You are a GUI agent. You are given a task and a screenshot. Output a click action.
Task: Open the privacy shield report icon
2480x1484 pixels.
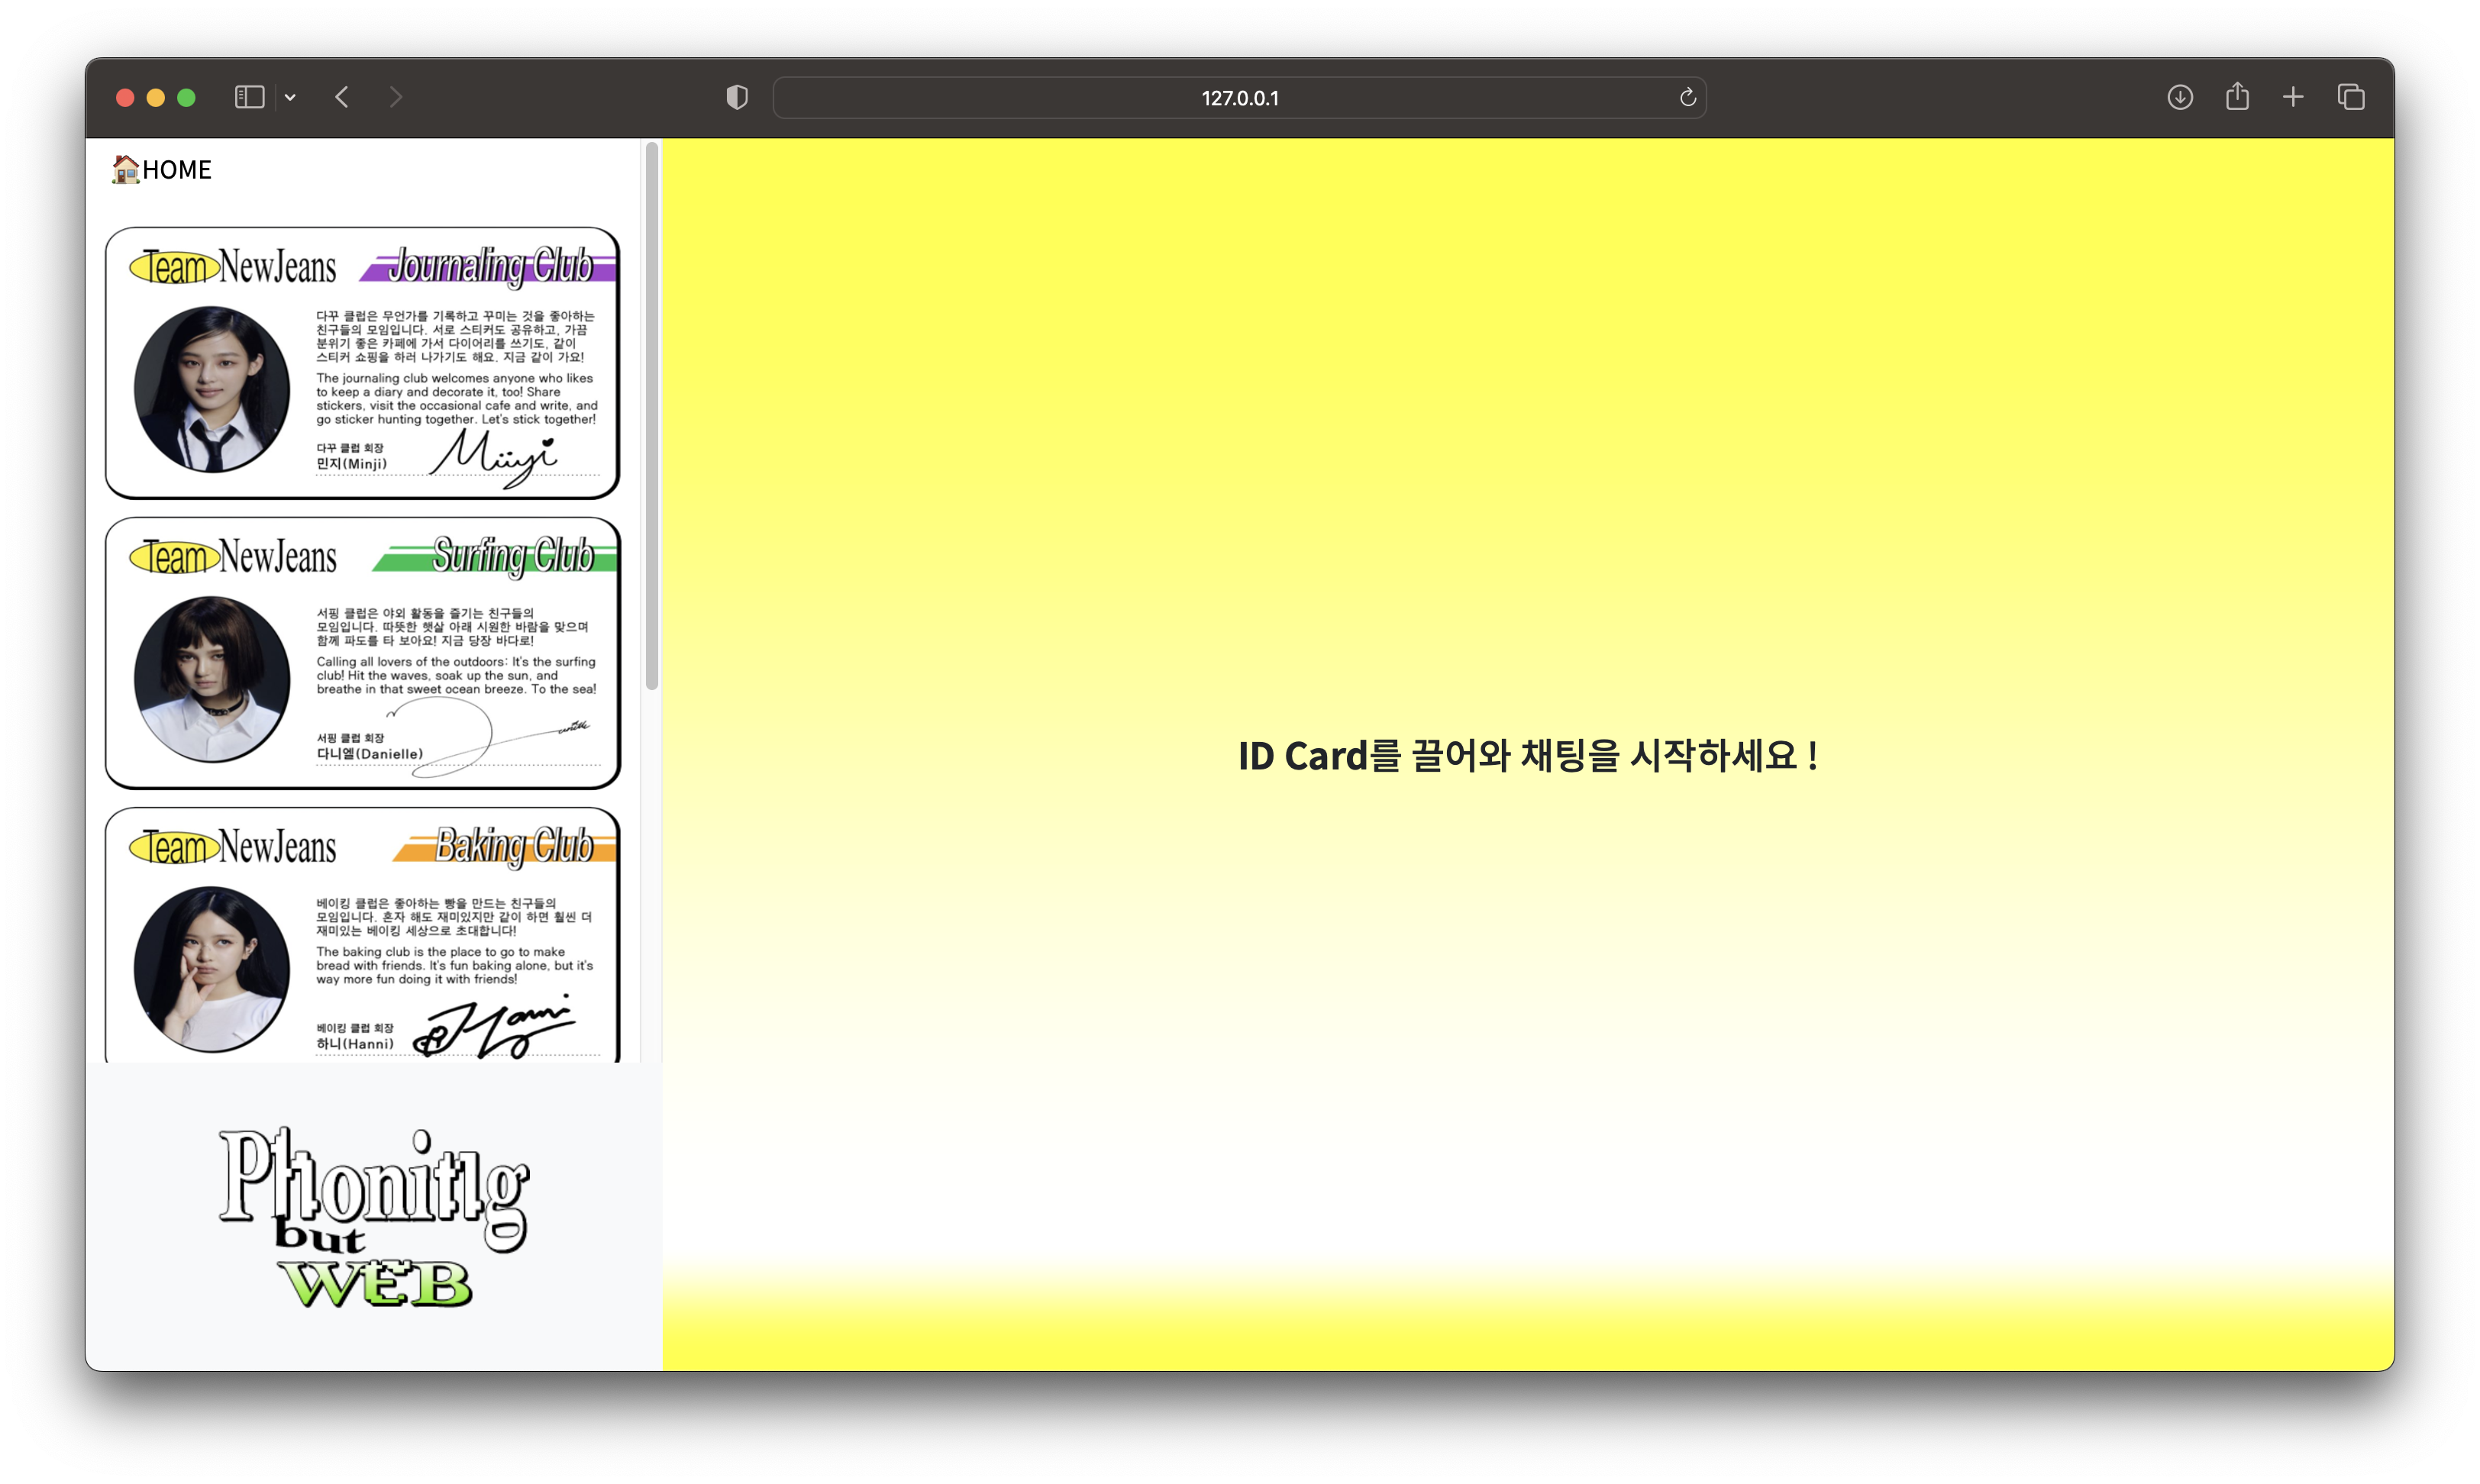[x=737, y=97]
